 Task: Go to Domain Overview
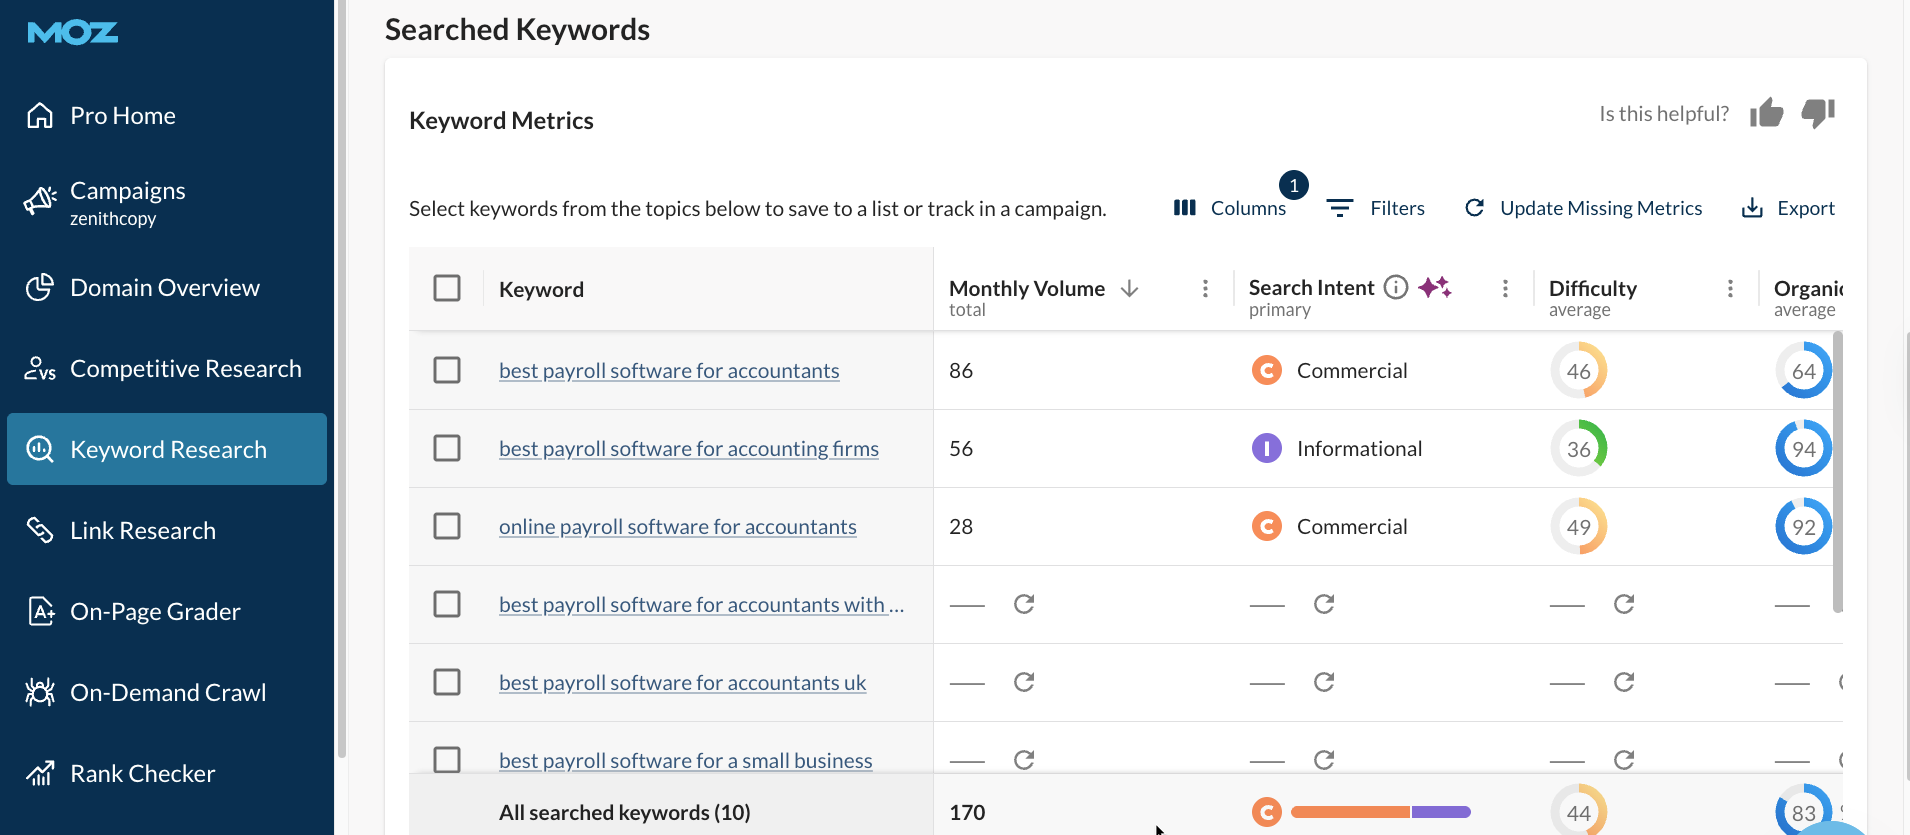click(x=167, y=288)
